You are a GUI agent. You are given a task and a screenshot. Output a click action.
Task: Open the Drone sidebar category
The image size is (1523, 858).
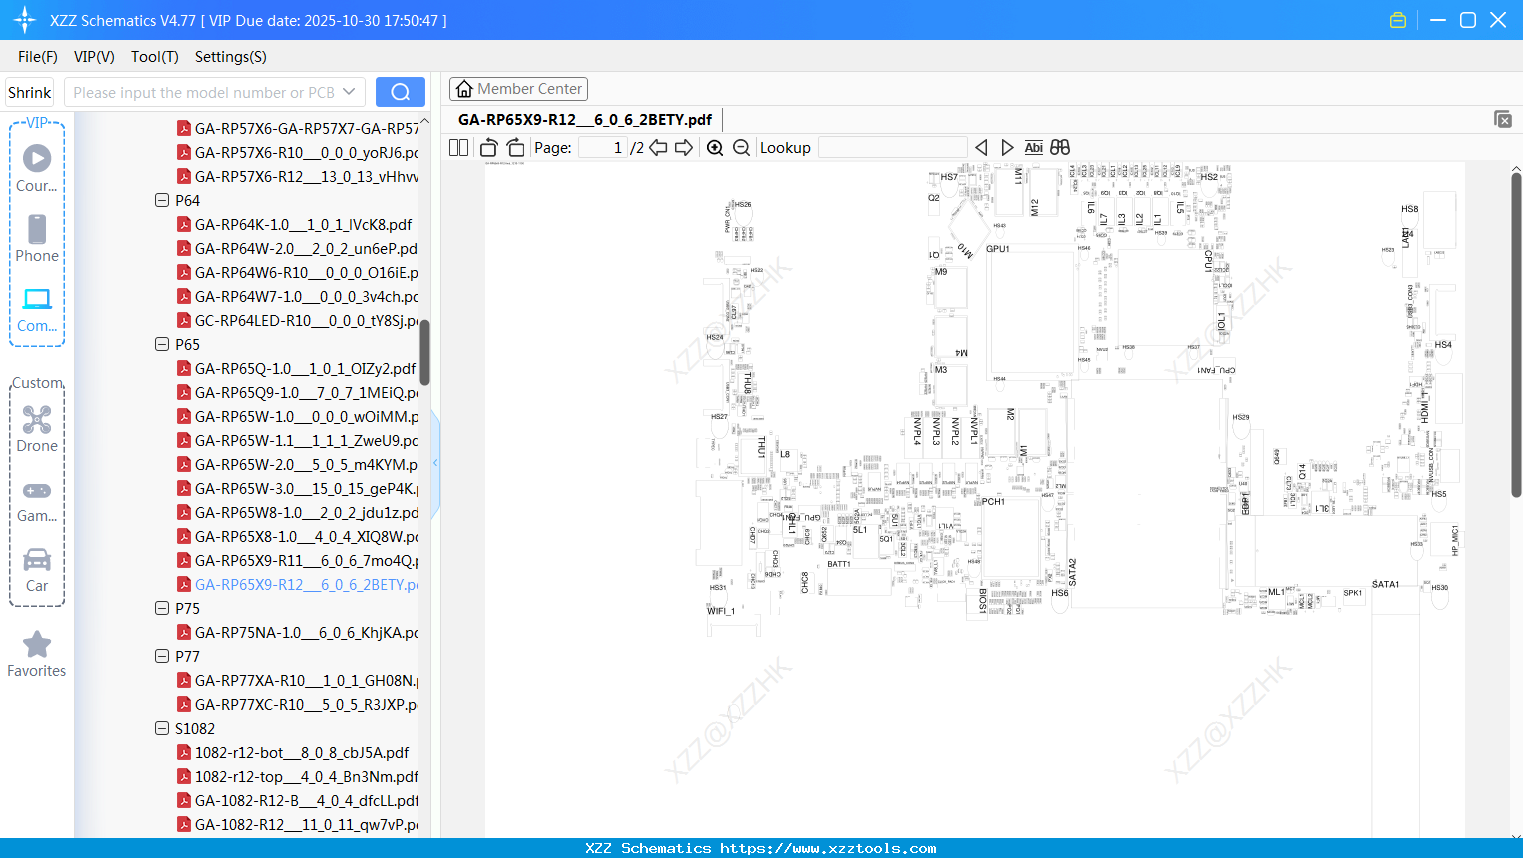pyautogui.click(x=37, y=429)
